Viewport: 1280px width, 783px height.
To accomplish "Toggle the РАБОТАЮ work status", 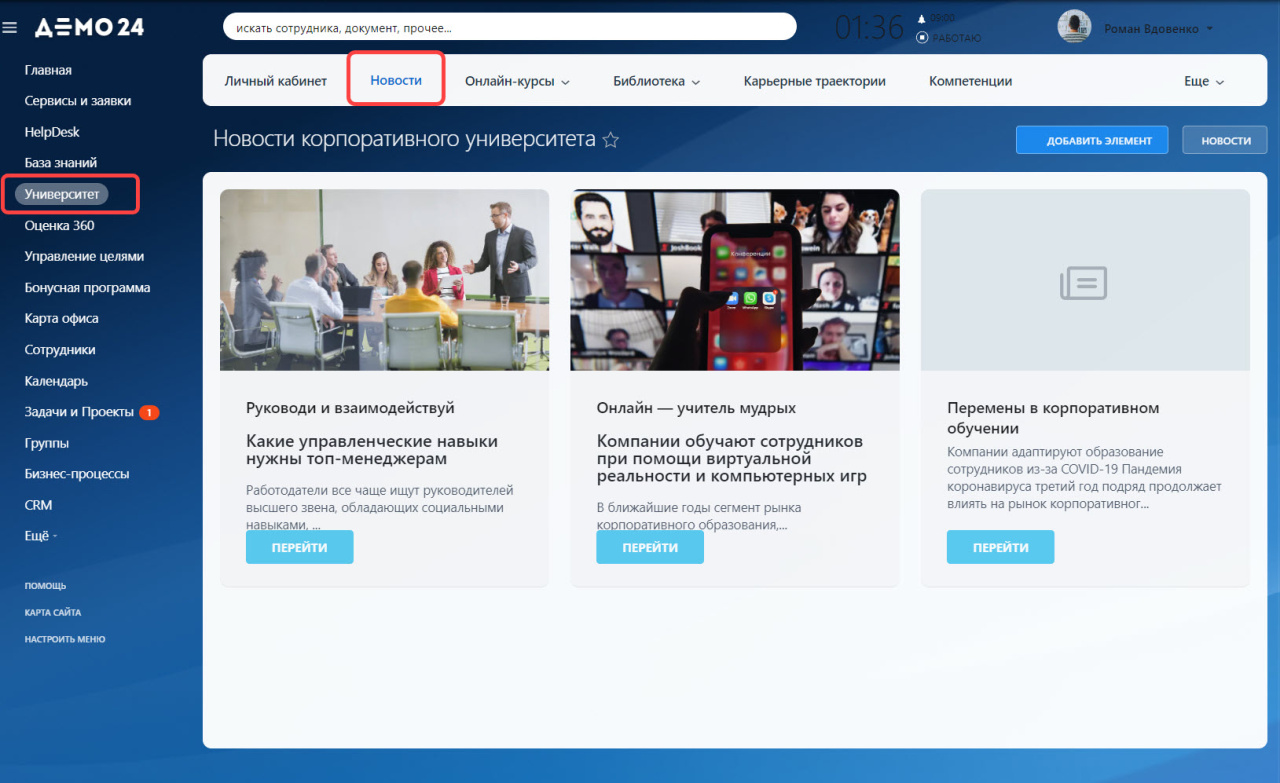I will pyautogui.click(x=949, y=38).
